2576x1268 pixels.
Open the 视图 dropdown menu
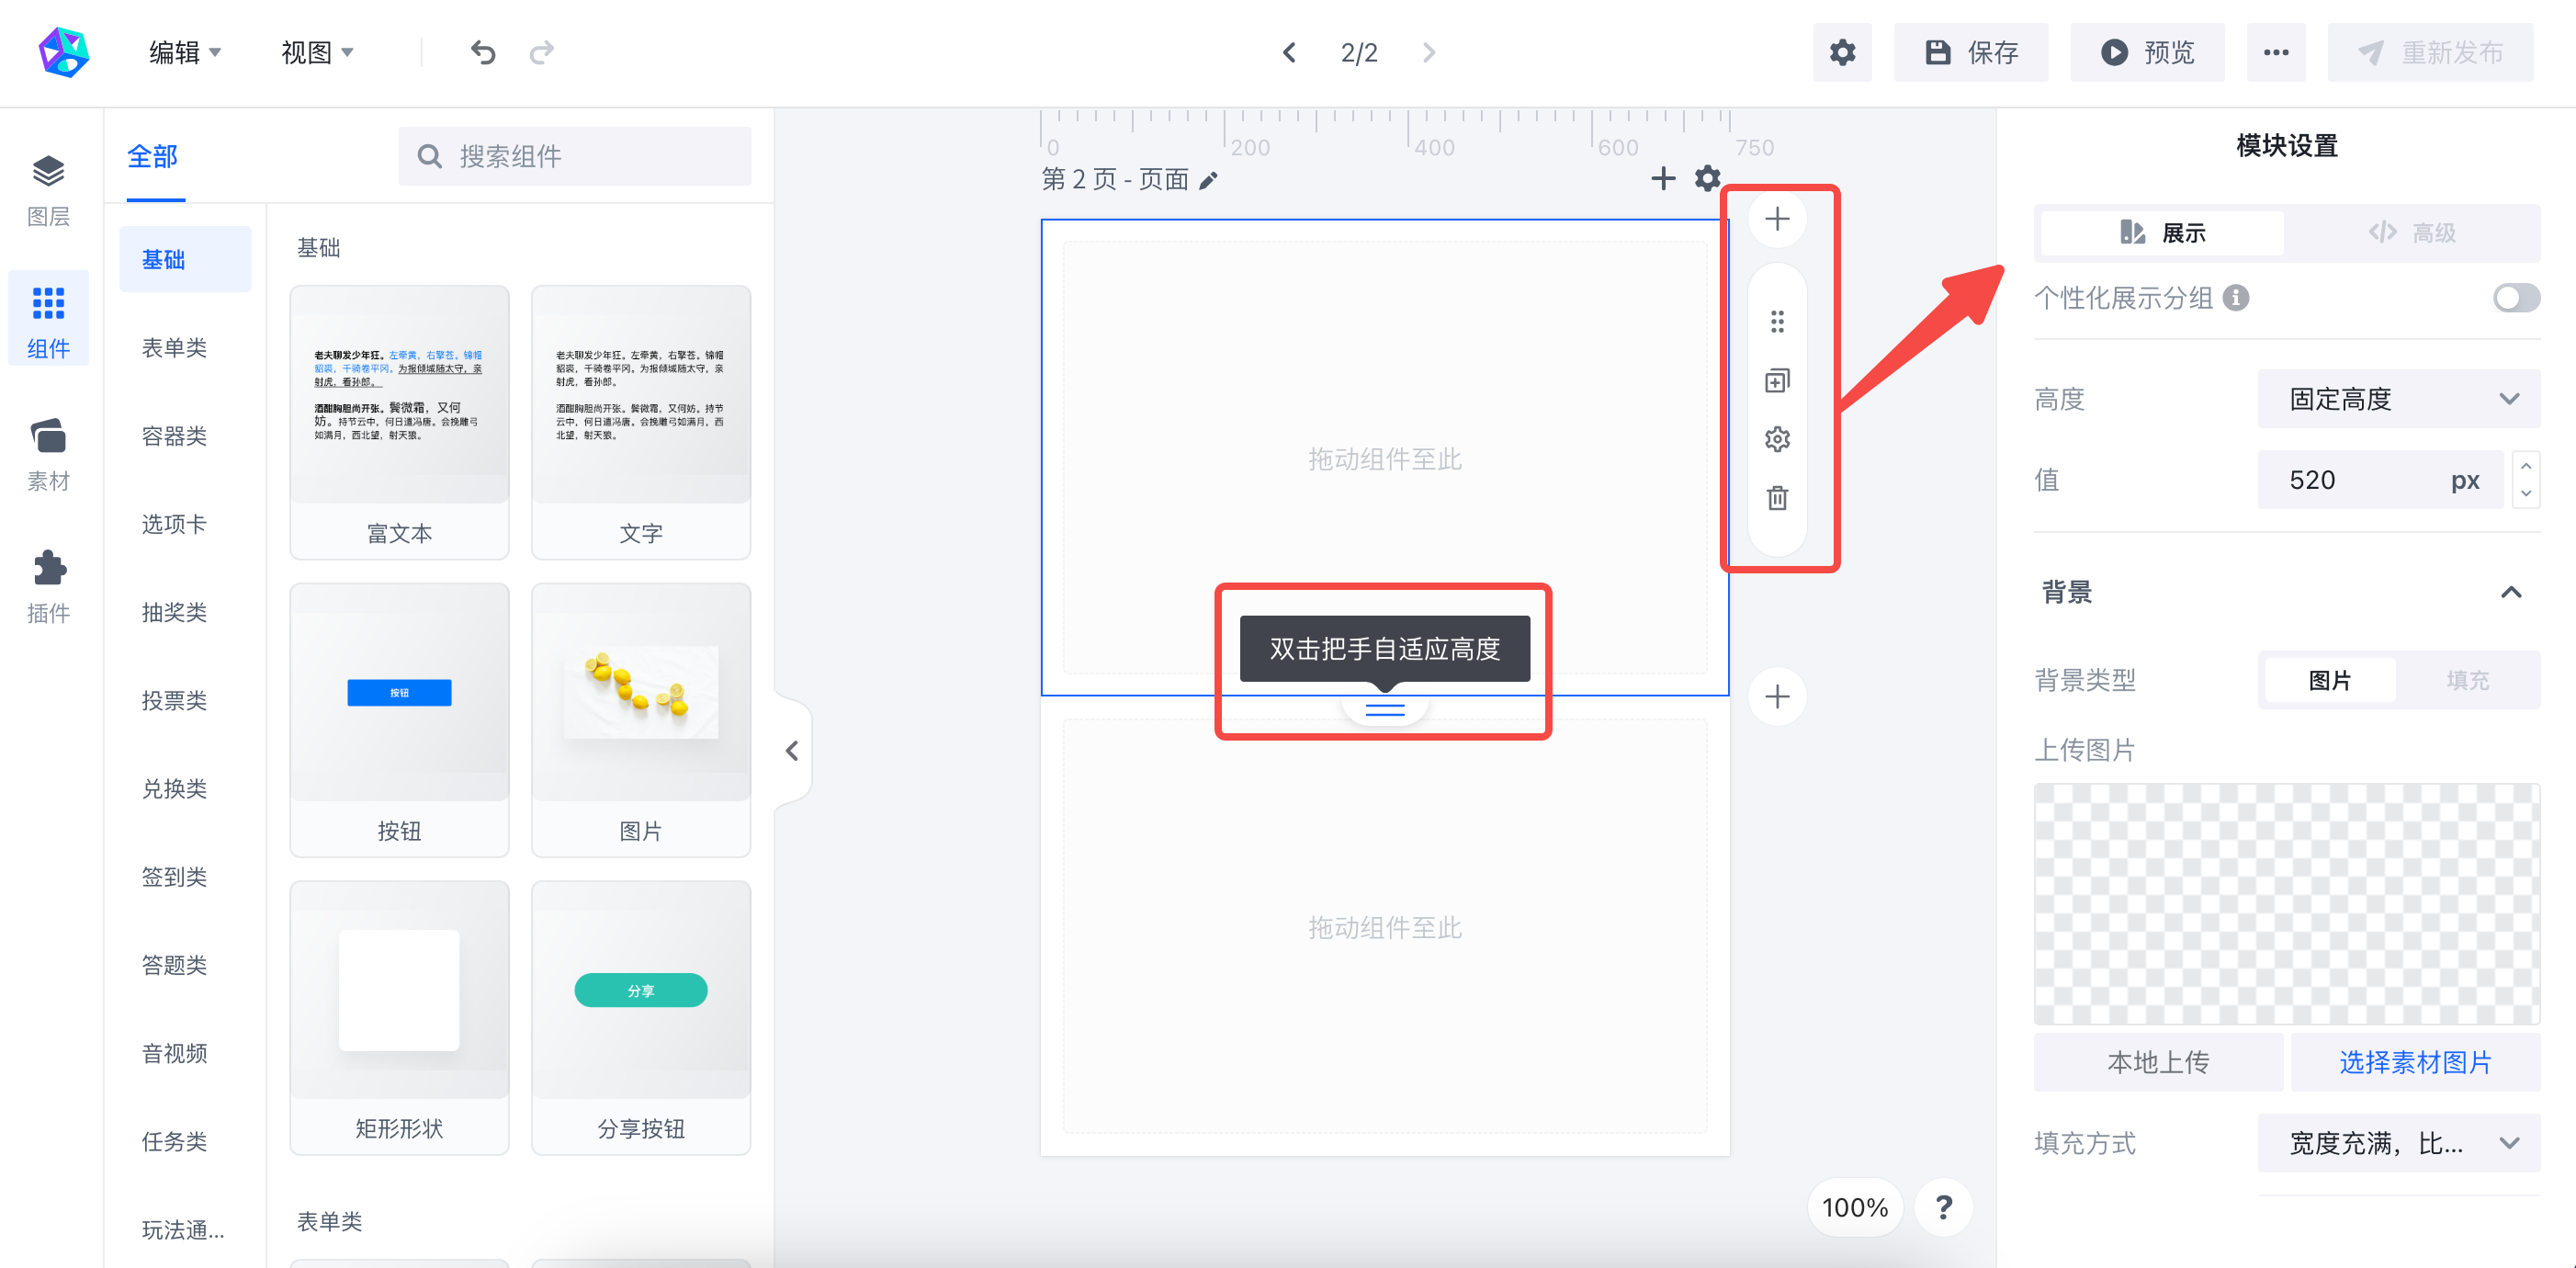pos(317,52)
